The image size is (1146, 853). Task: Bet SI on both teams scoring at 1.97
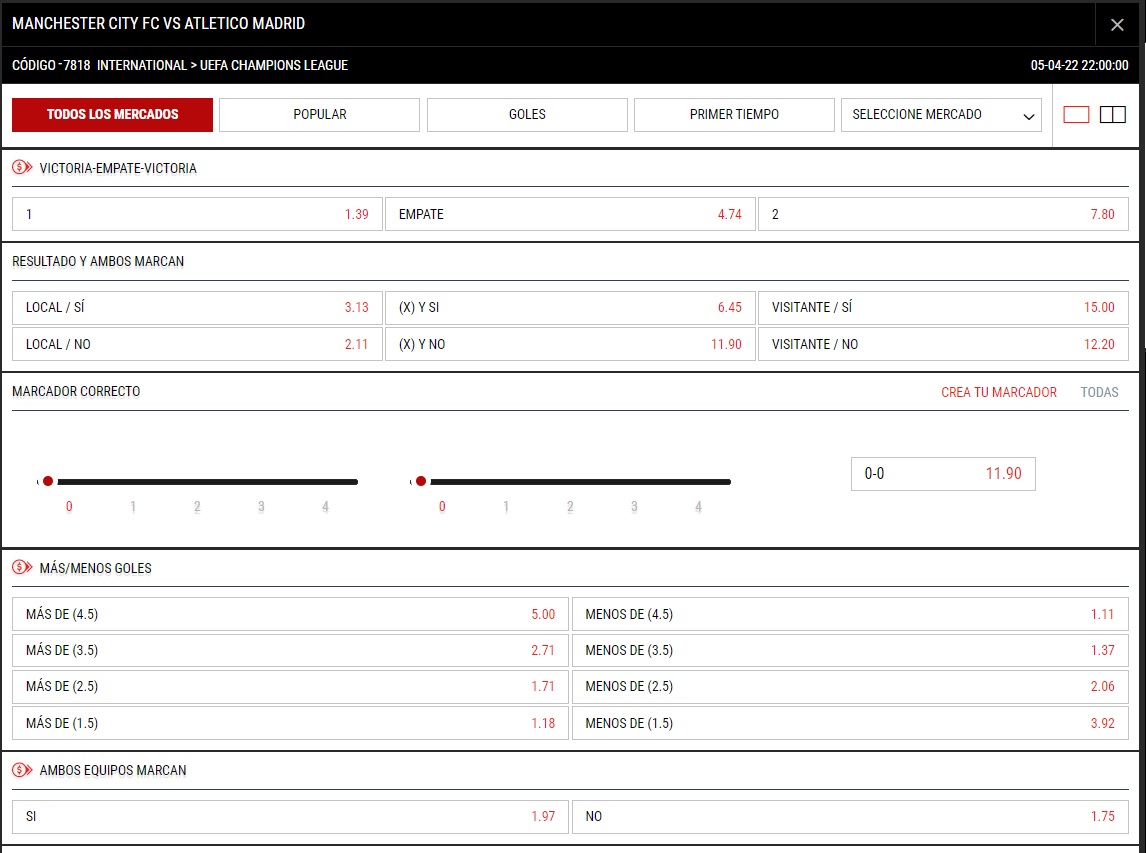[x=290, y=816]
